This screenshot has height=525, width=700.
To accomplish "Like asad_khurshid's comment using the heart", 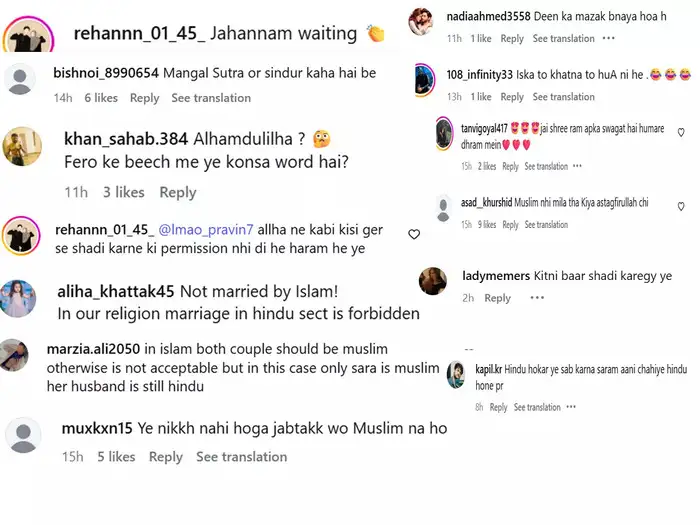I will [x=681, y=206].
